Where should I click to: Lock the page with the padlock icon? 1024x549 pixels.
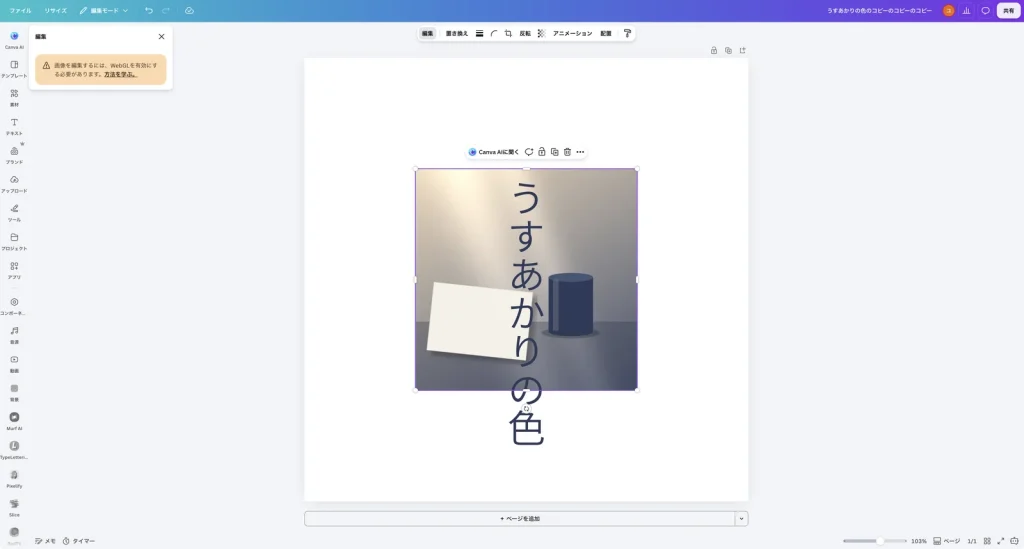click(x=714, y=50)
